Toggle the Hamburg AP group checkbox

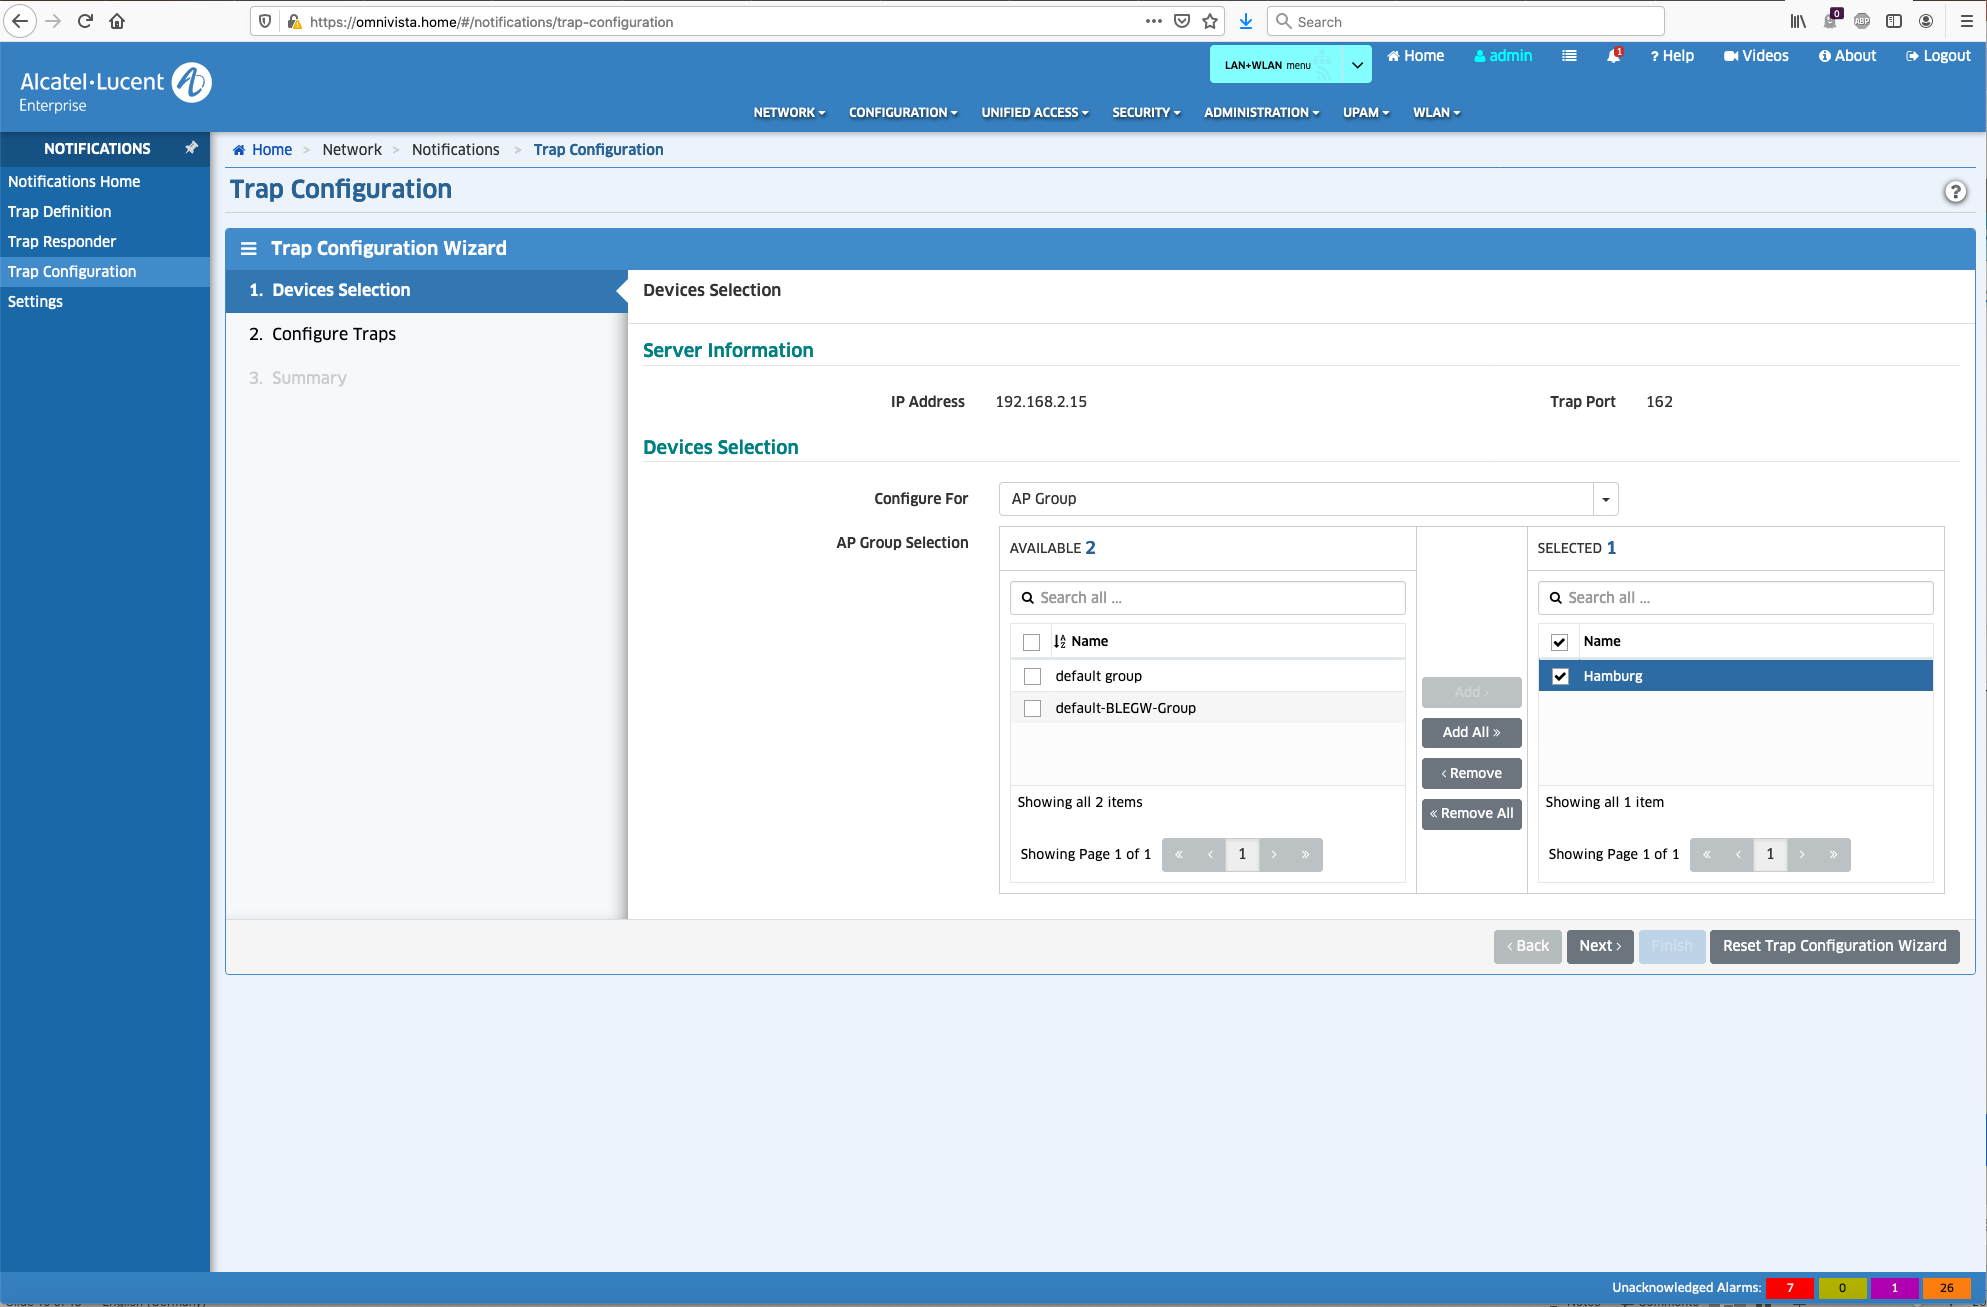[1560, 675]
